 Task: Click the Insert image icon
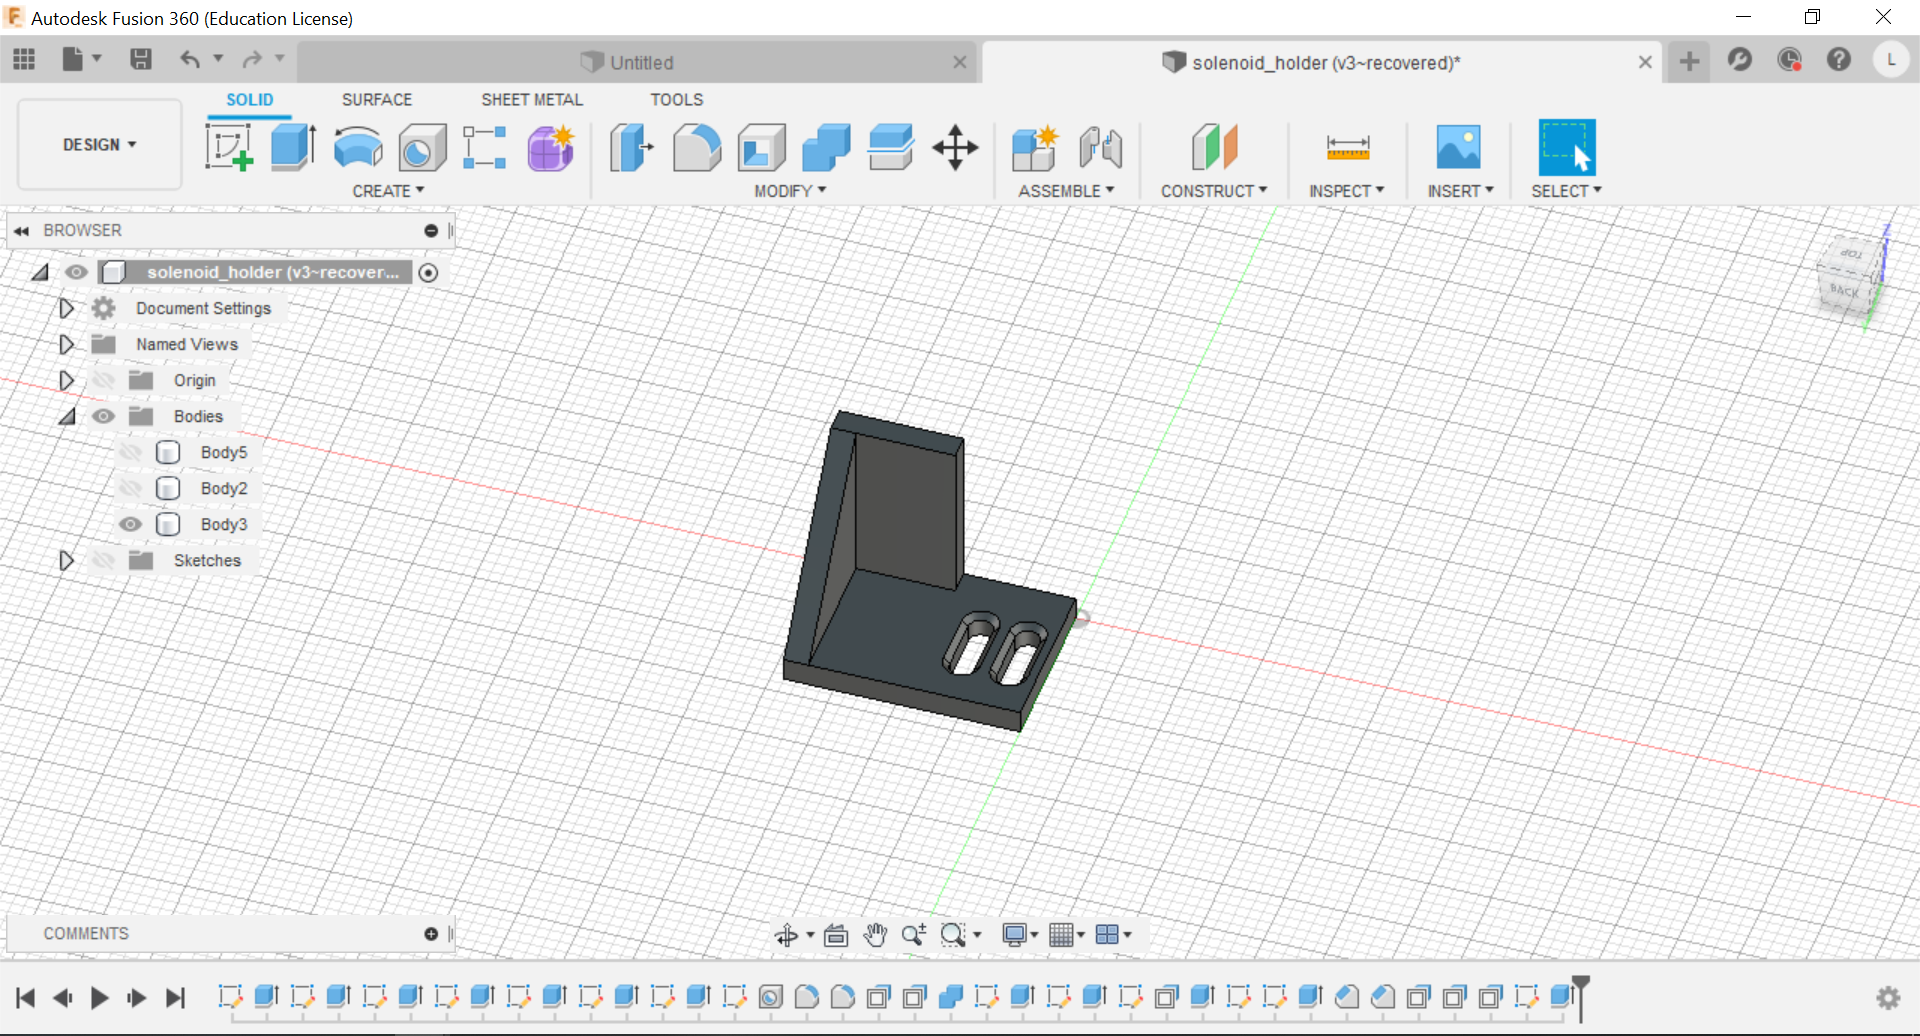click(x=1458, y=148)
